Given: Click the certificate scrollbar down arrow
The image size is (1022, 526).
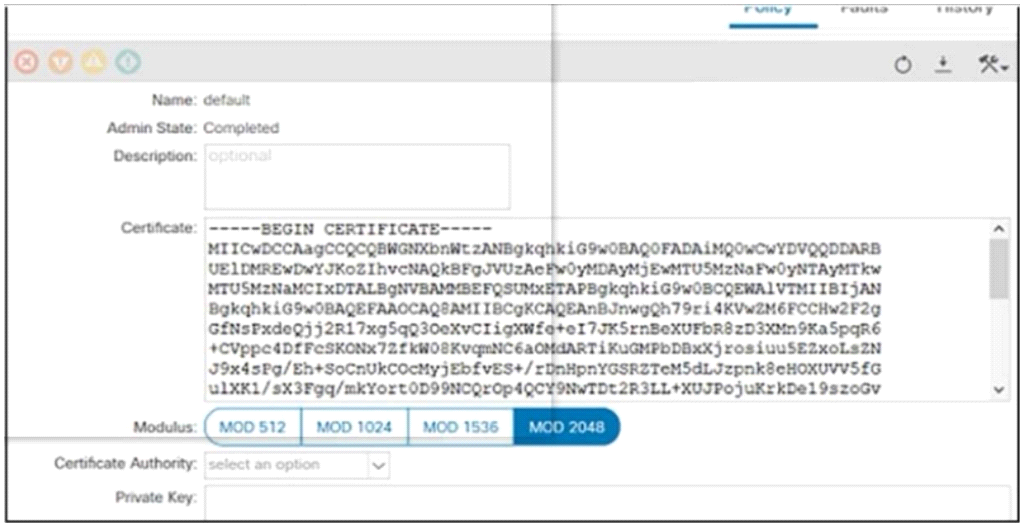Looking at the screenshot, I should pos(999,389).
